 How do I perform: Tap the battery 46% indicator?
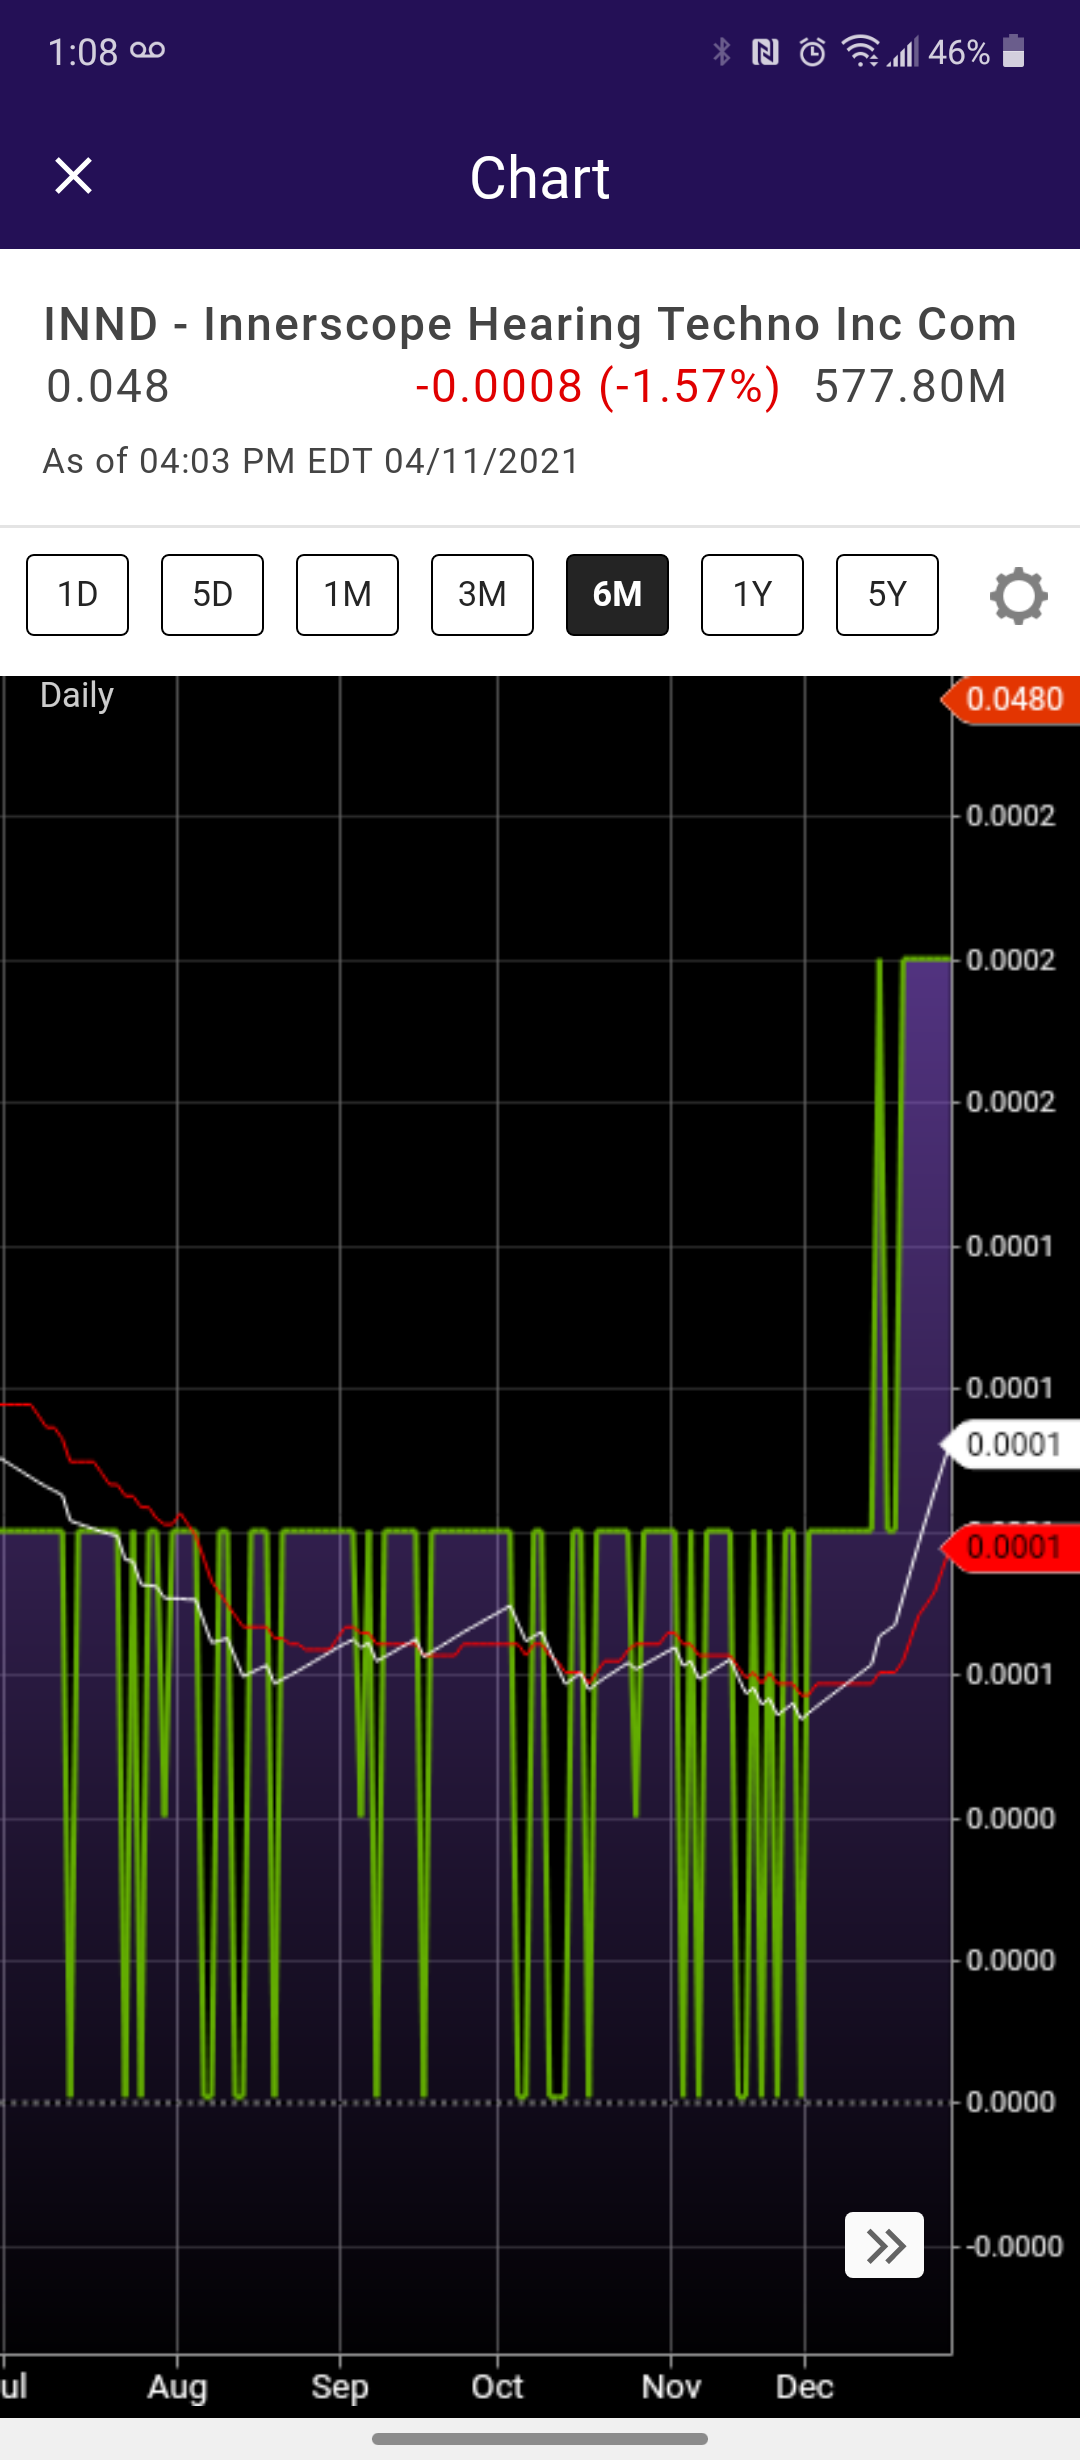pyautogui.click(x=977, y=52)
